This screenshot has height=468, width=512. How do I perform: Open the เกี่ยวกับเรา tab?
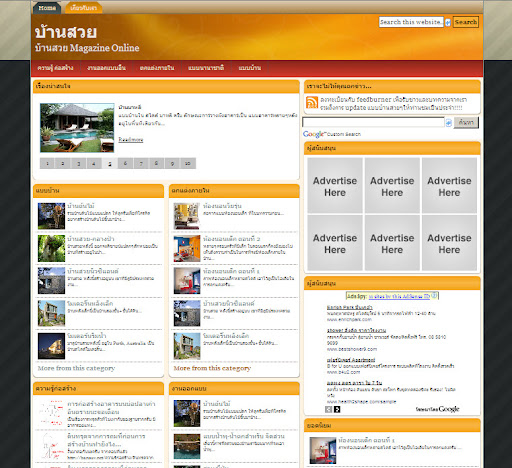click(x=83, y=8)
